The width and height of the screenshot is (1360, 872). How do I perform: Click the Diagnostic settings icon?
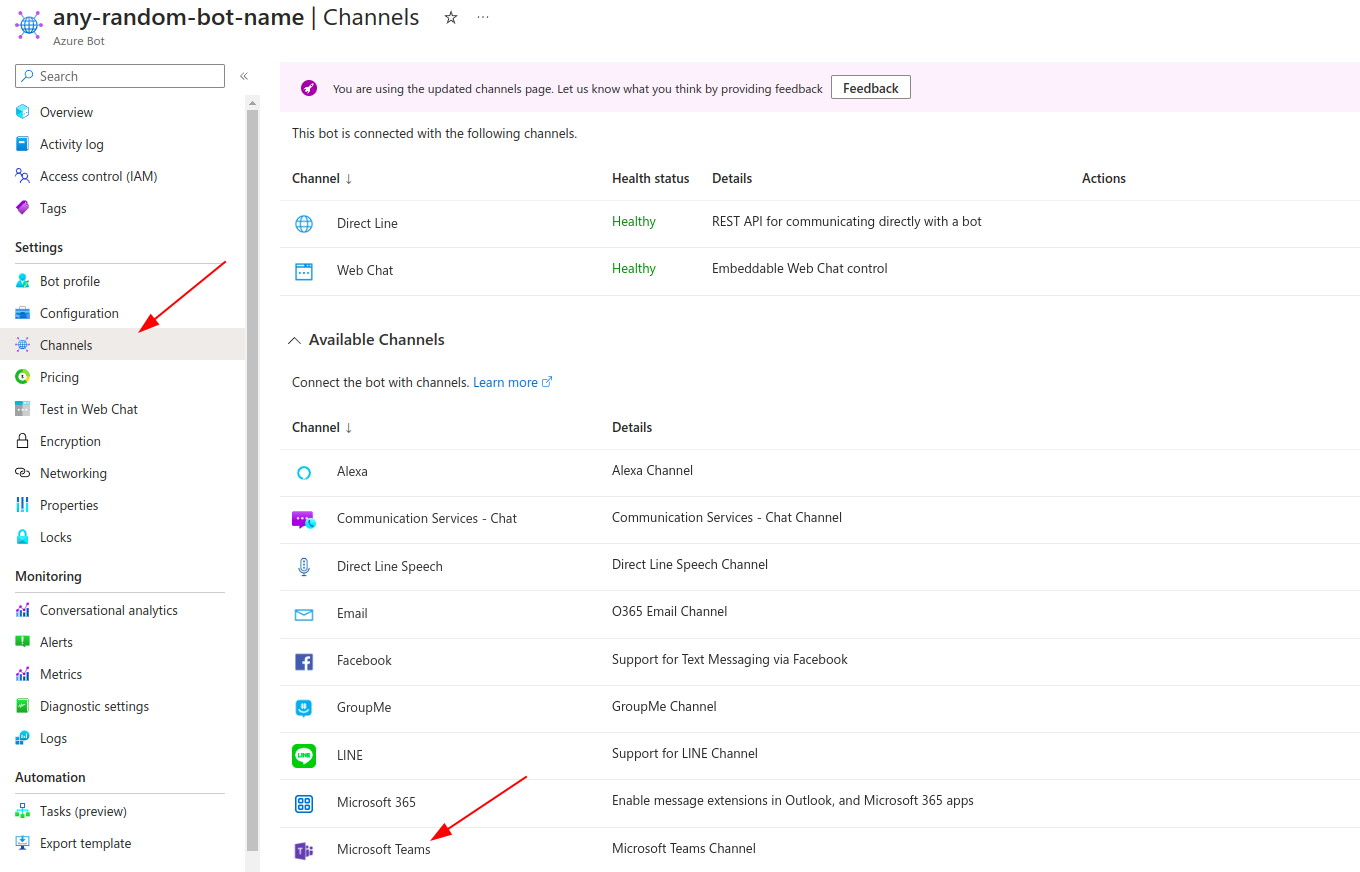[x=23, y=706]
